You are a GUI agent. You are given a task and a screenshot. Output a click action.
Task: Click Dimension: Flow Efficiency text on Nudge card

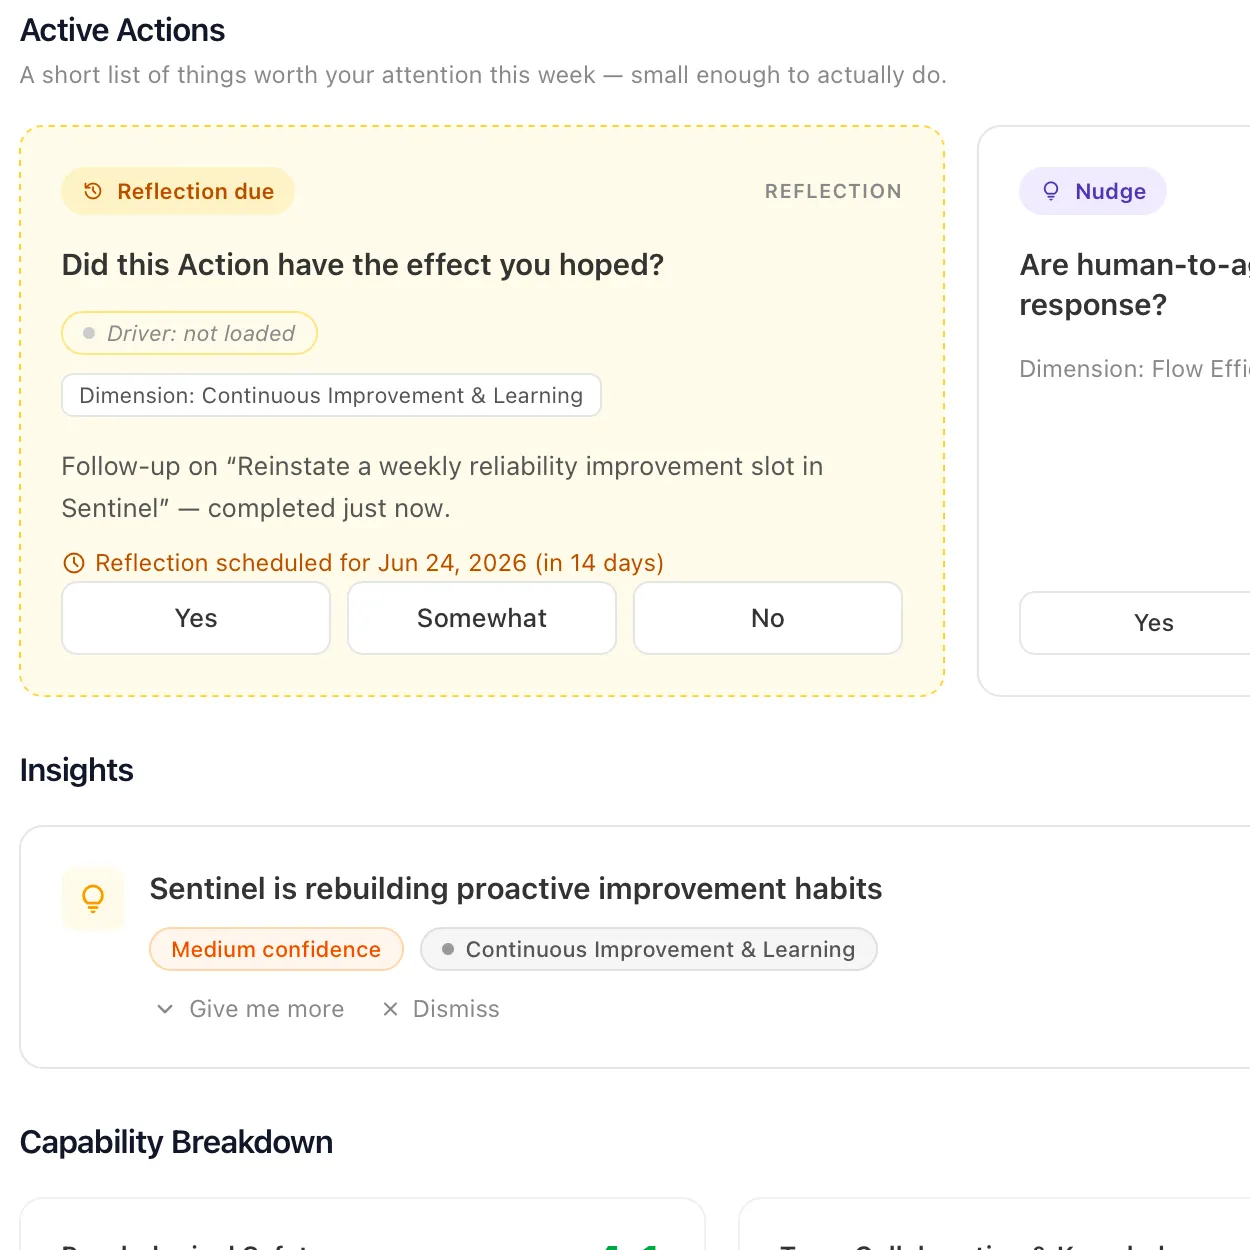pos(1135,369)
